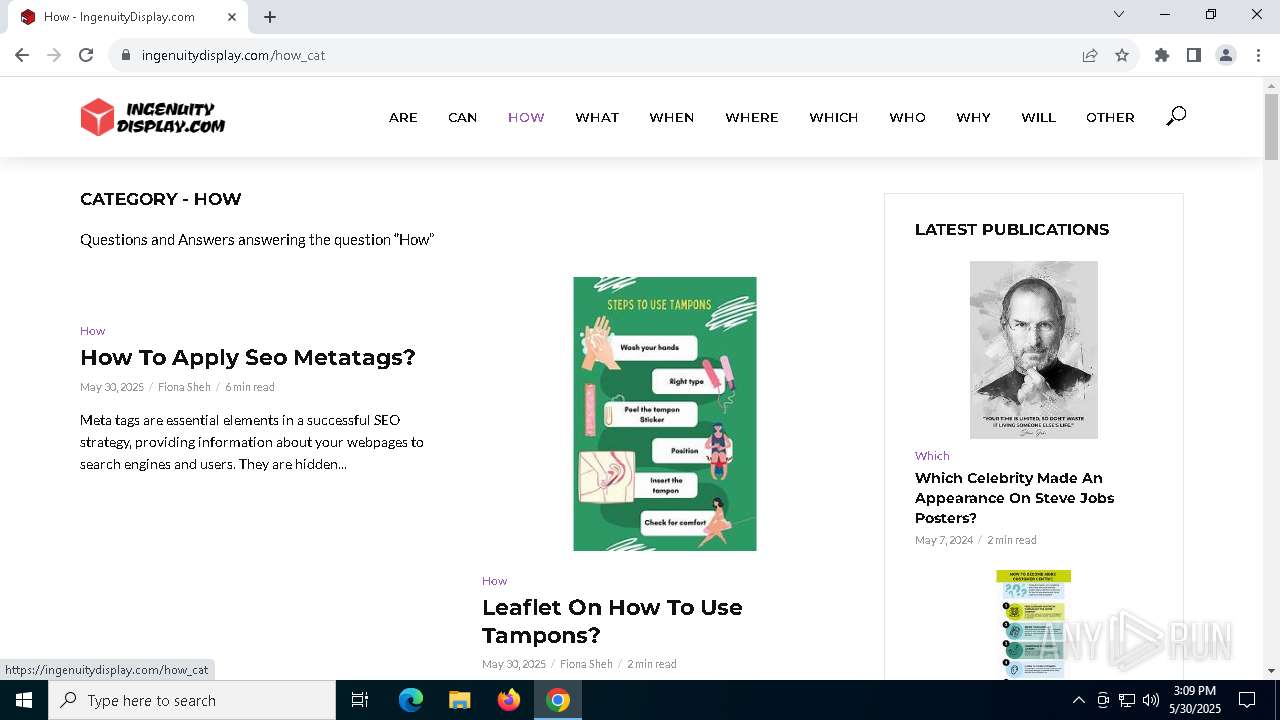Open the WHEN category menu item
1280x720 pixels.
[672, 117]
